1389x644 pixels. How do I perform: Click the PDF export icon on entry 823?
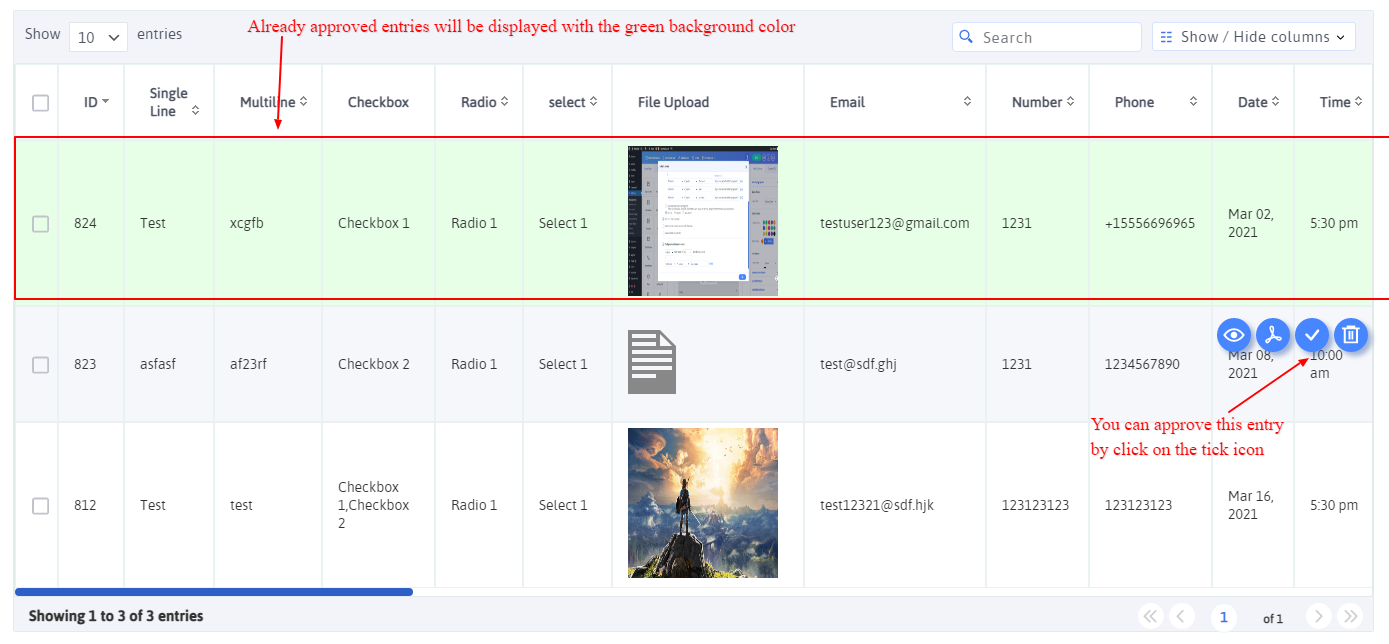pos(1273,334)
